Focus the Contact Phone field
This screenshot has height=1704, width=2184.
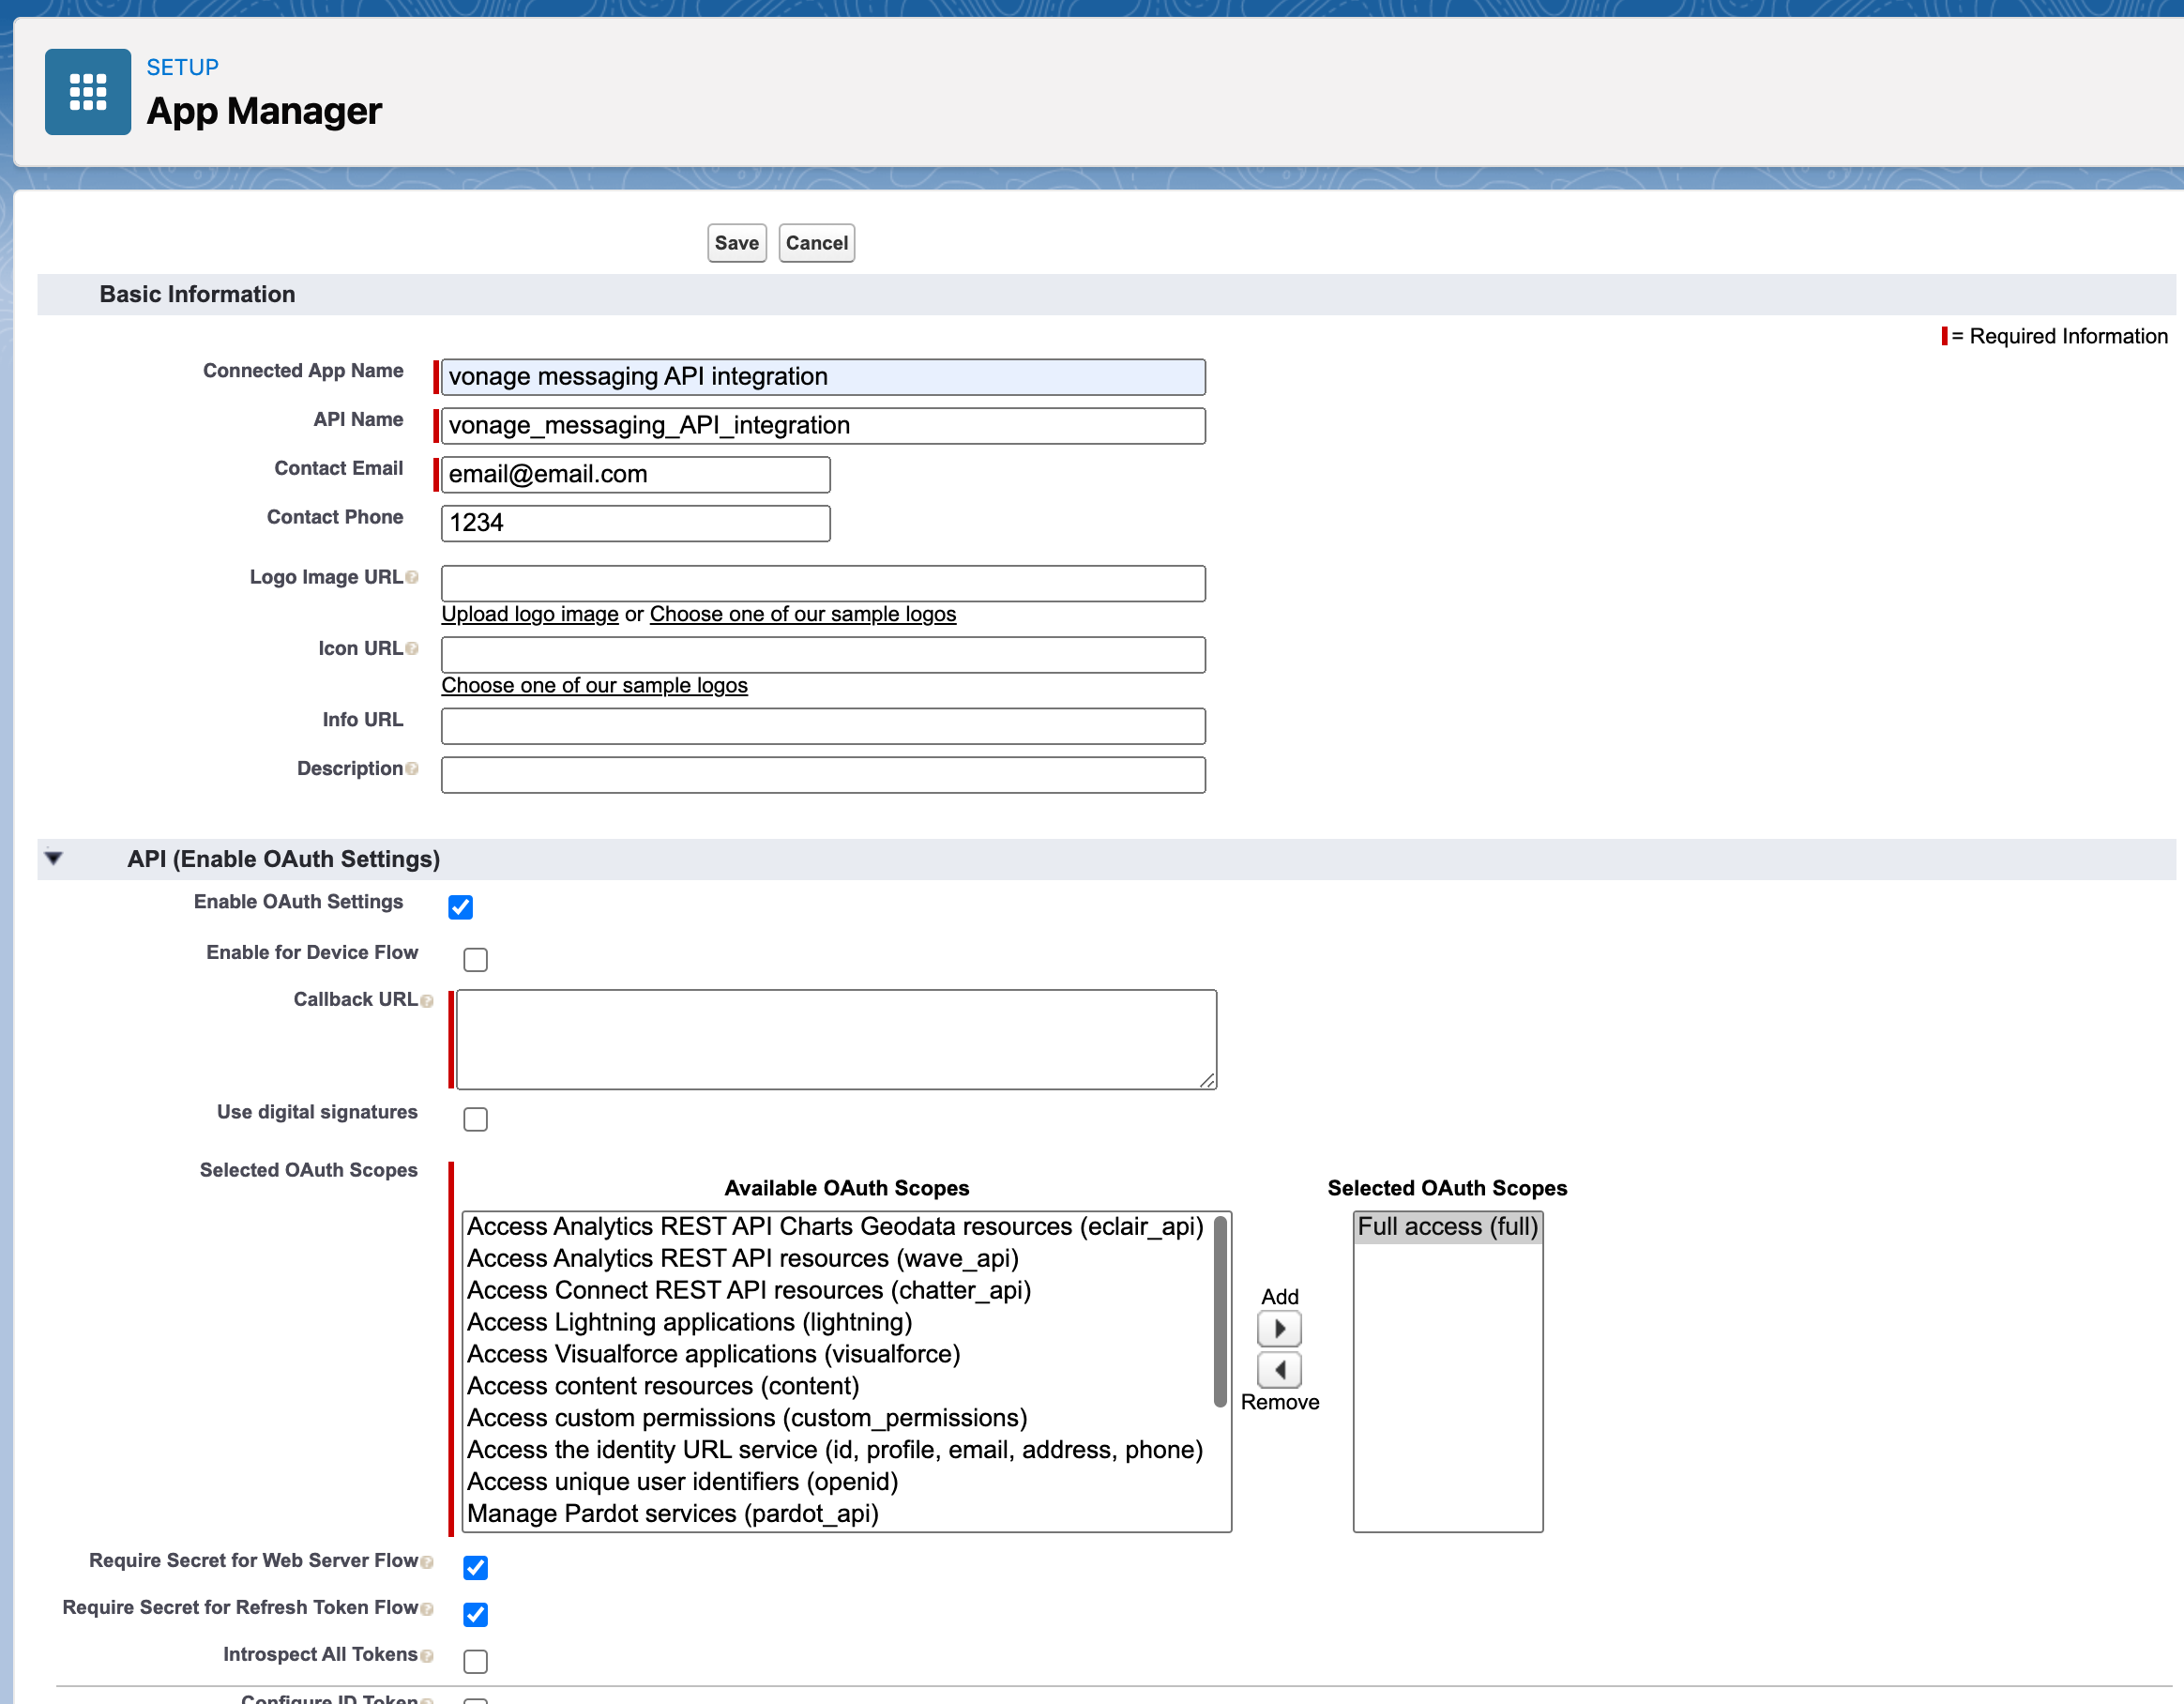point(636,523)
